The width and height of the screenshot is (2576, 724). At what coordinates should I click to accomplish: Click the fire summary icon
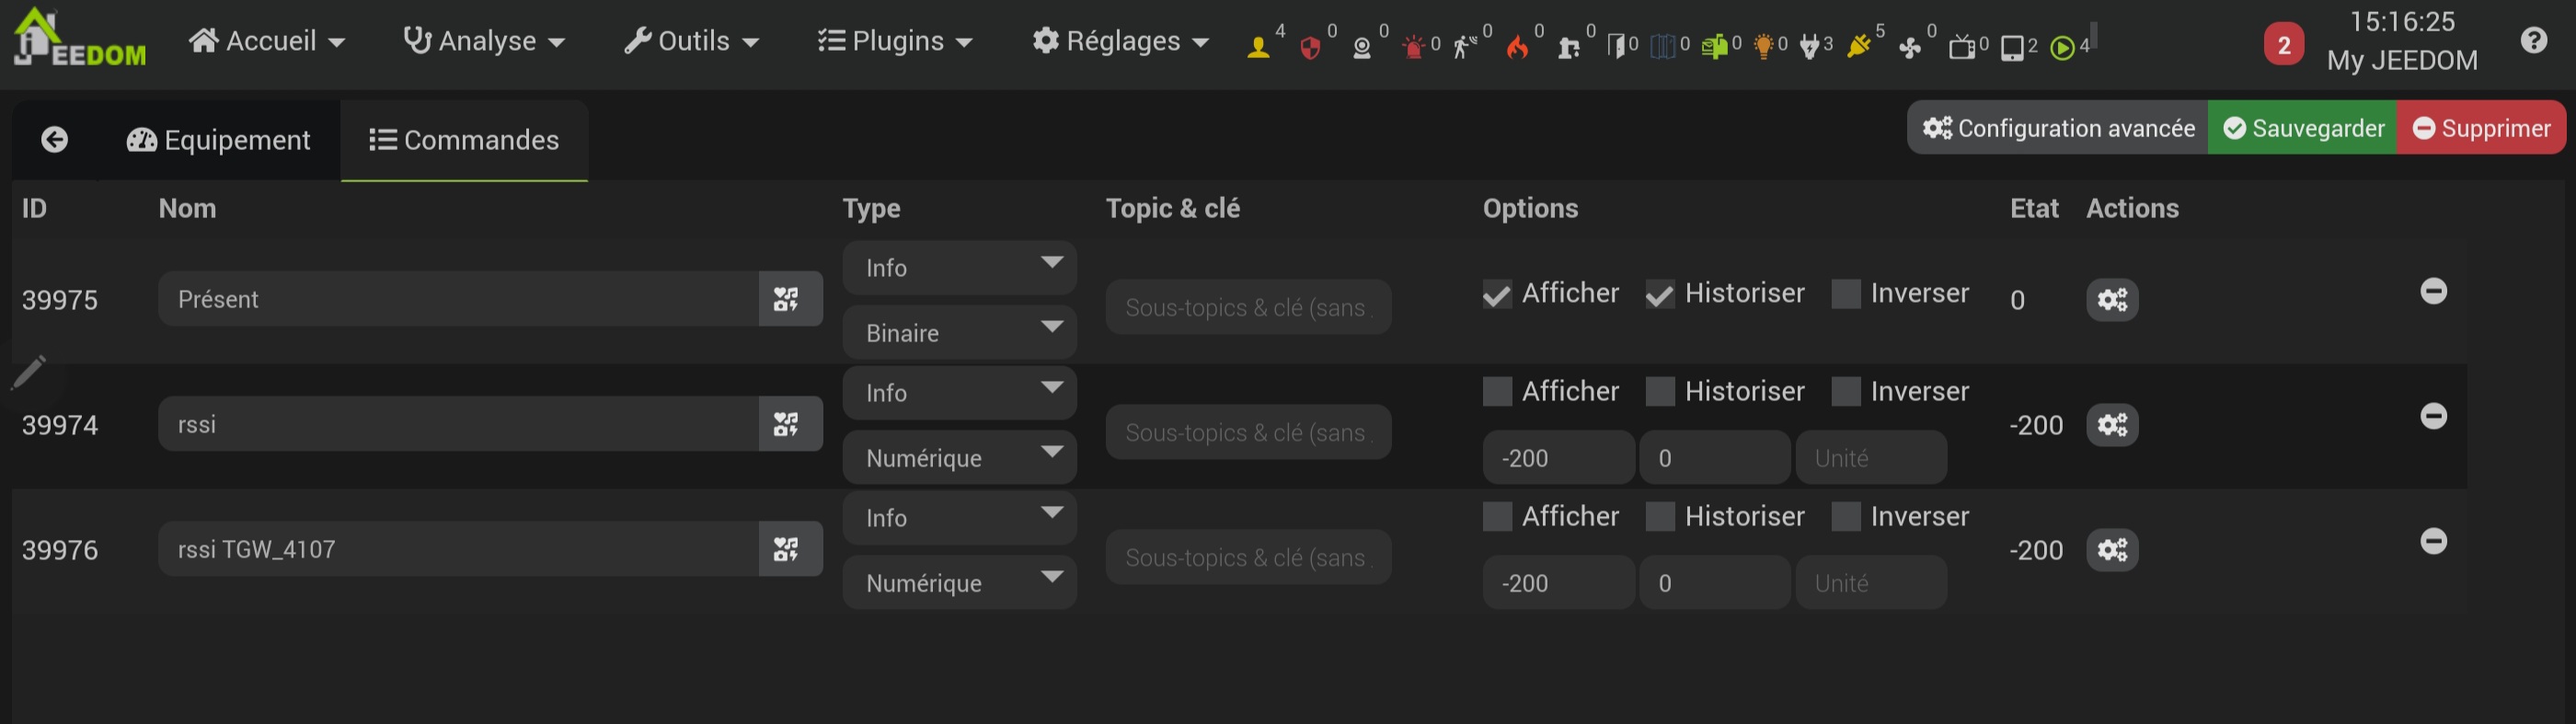1517,46
